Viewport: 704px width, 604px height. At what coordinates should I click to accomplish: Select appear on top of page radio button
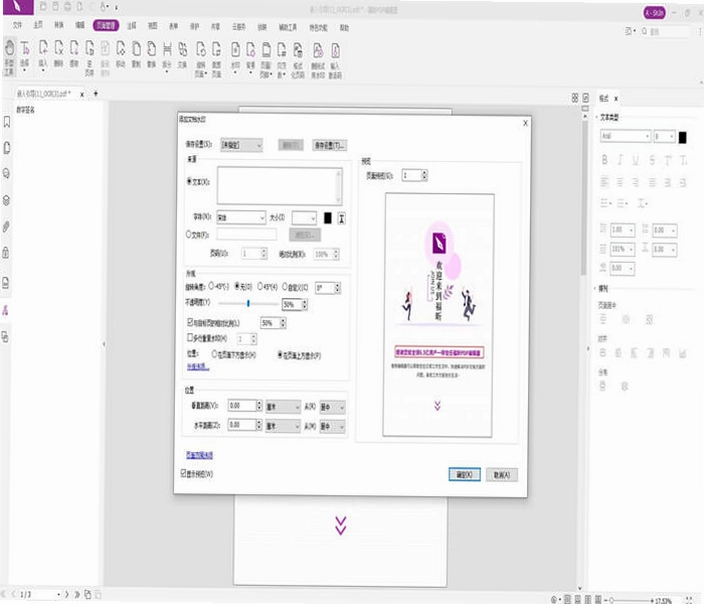point(280,355)
